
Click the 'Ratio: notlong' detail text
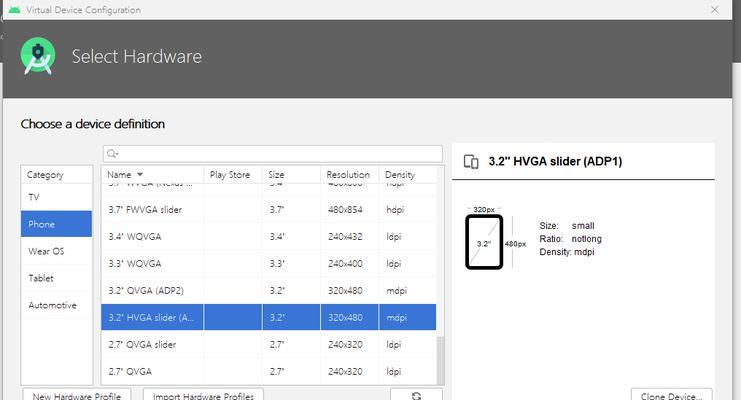click(x=570, y=239)
